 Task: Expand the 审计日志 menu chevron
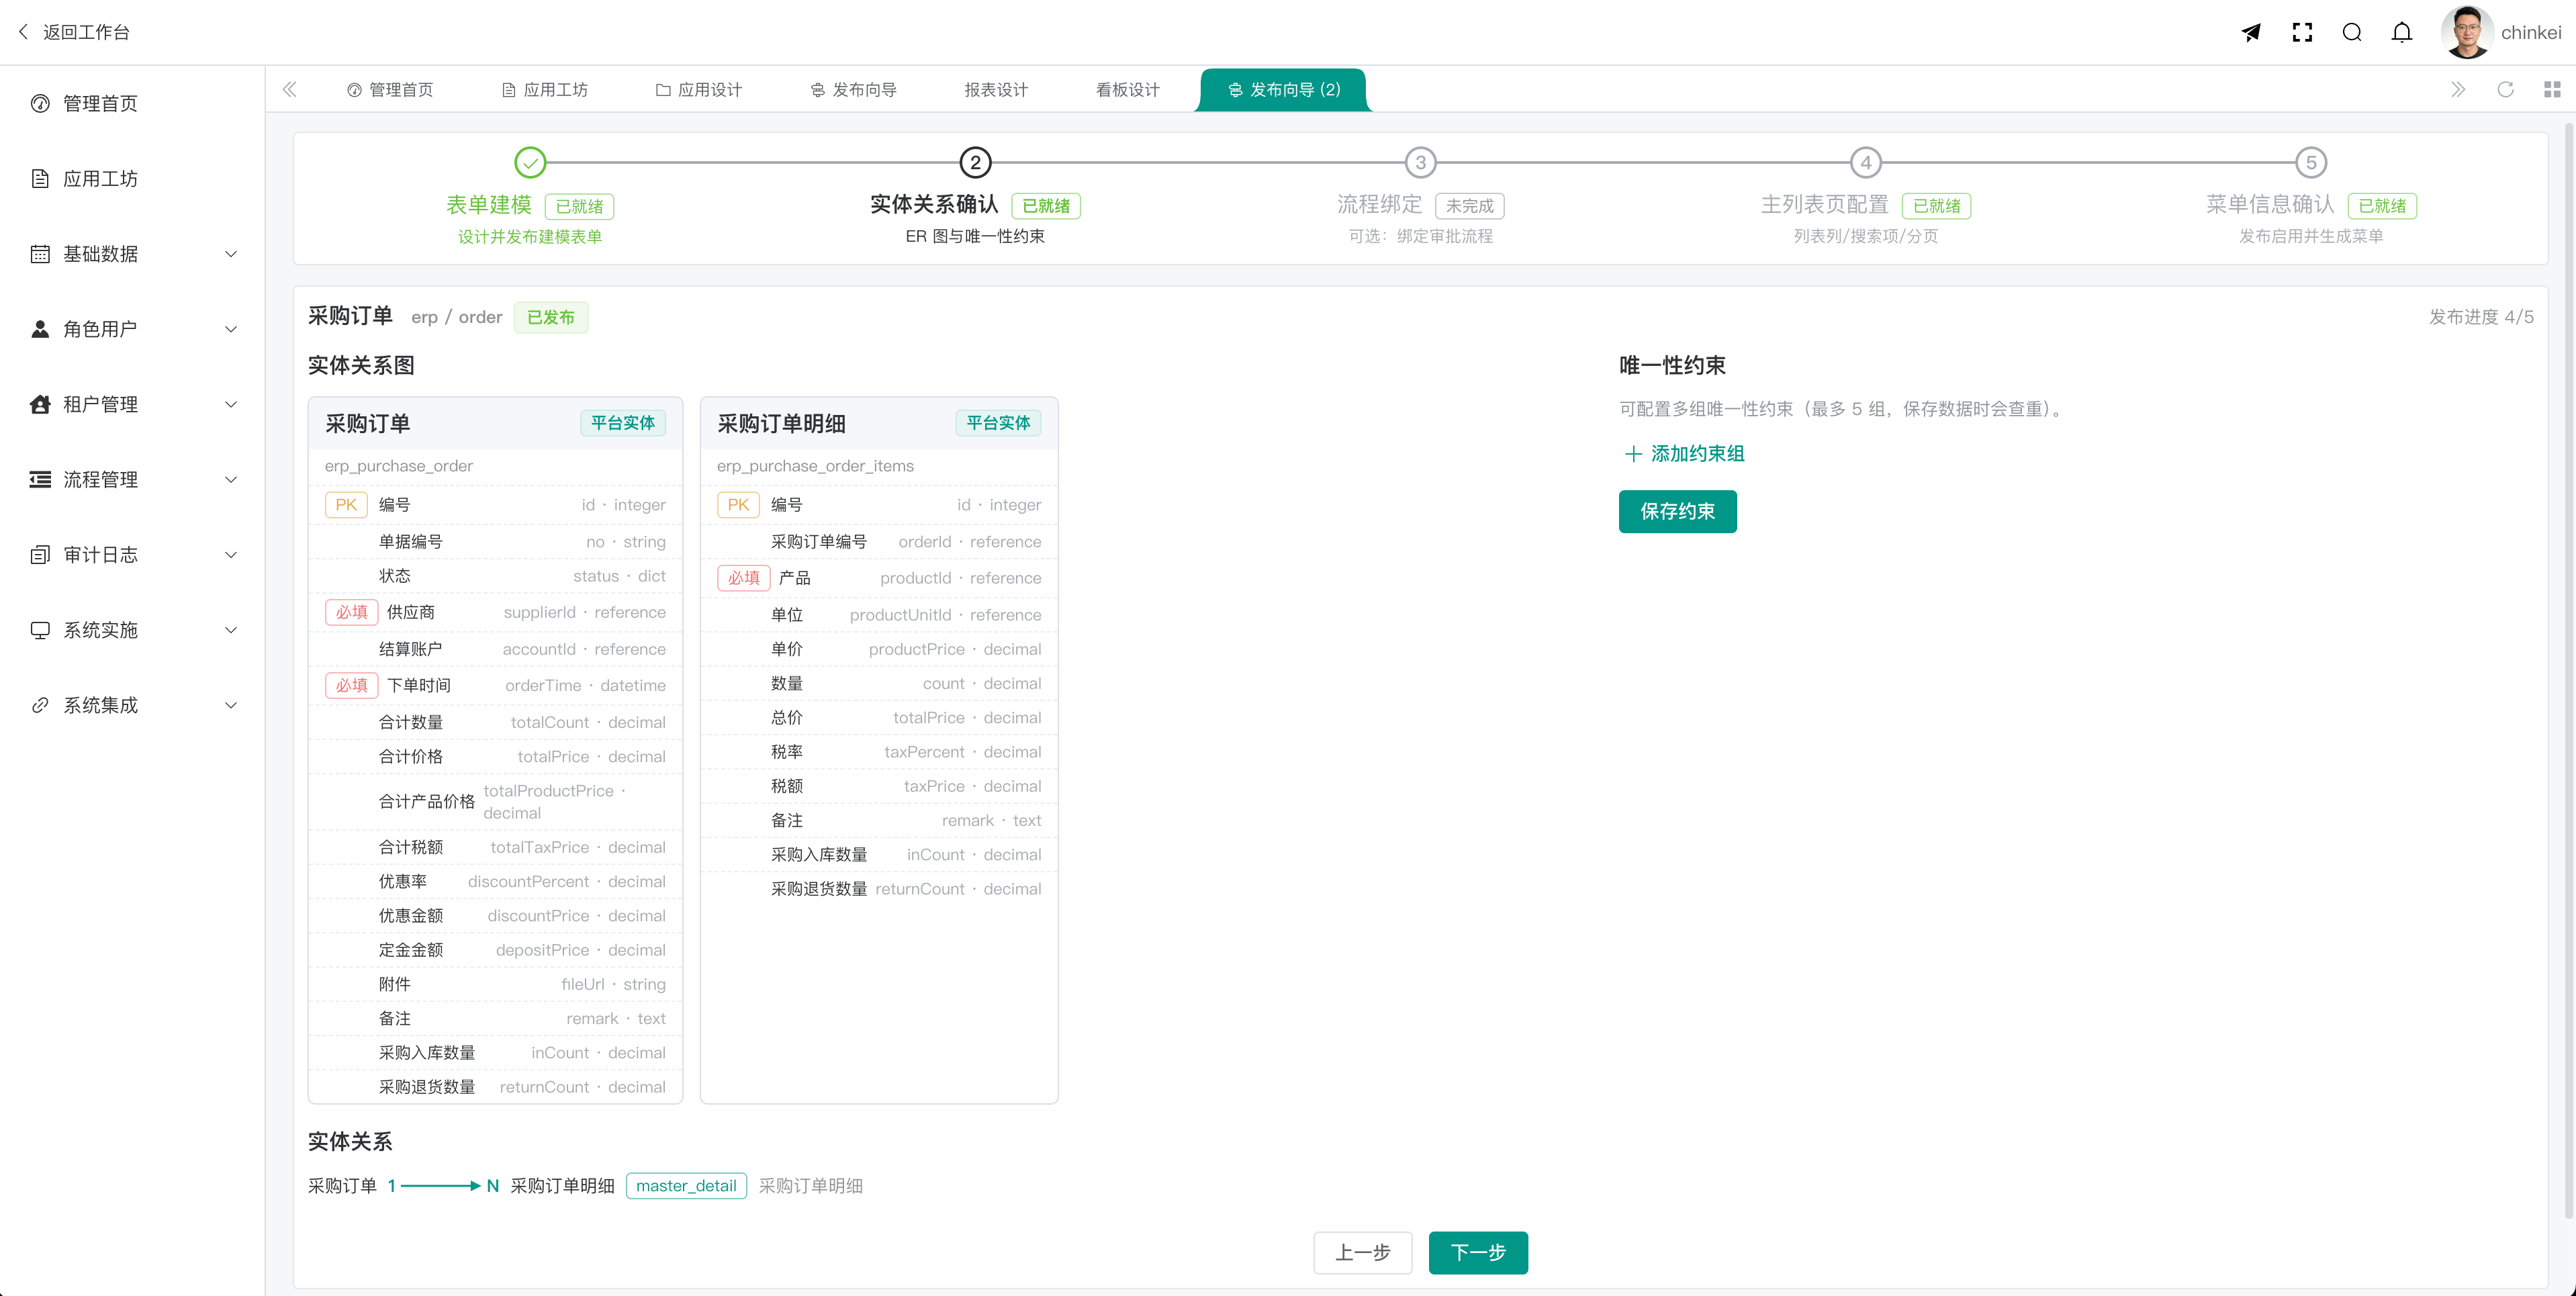[x=231, y=555]
